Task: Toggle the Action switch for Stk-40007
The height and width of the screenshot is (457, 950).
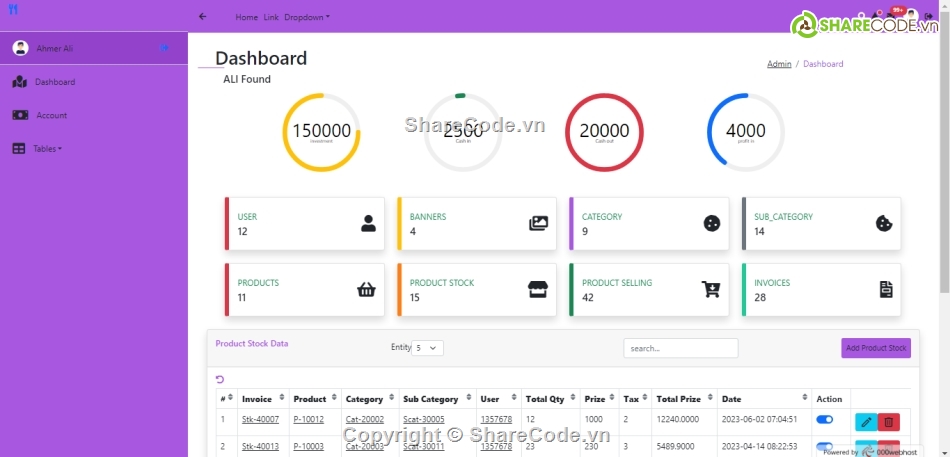Action: coord(825,420)
